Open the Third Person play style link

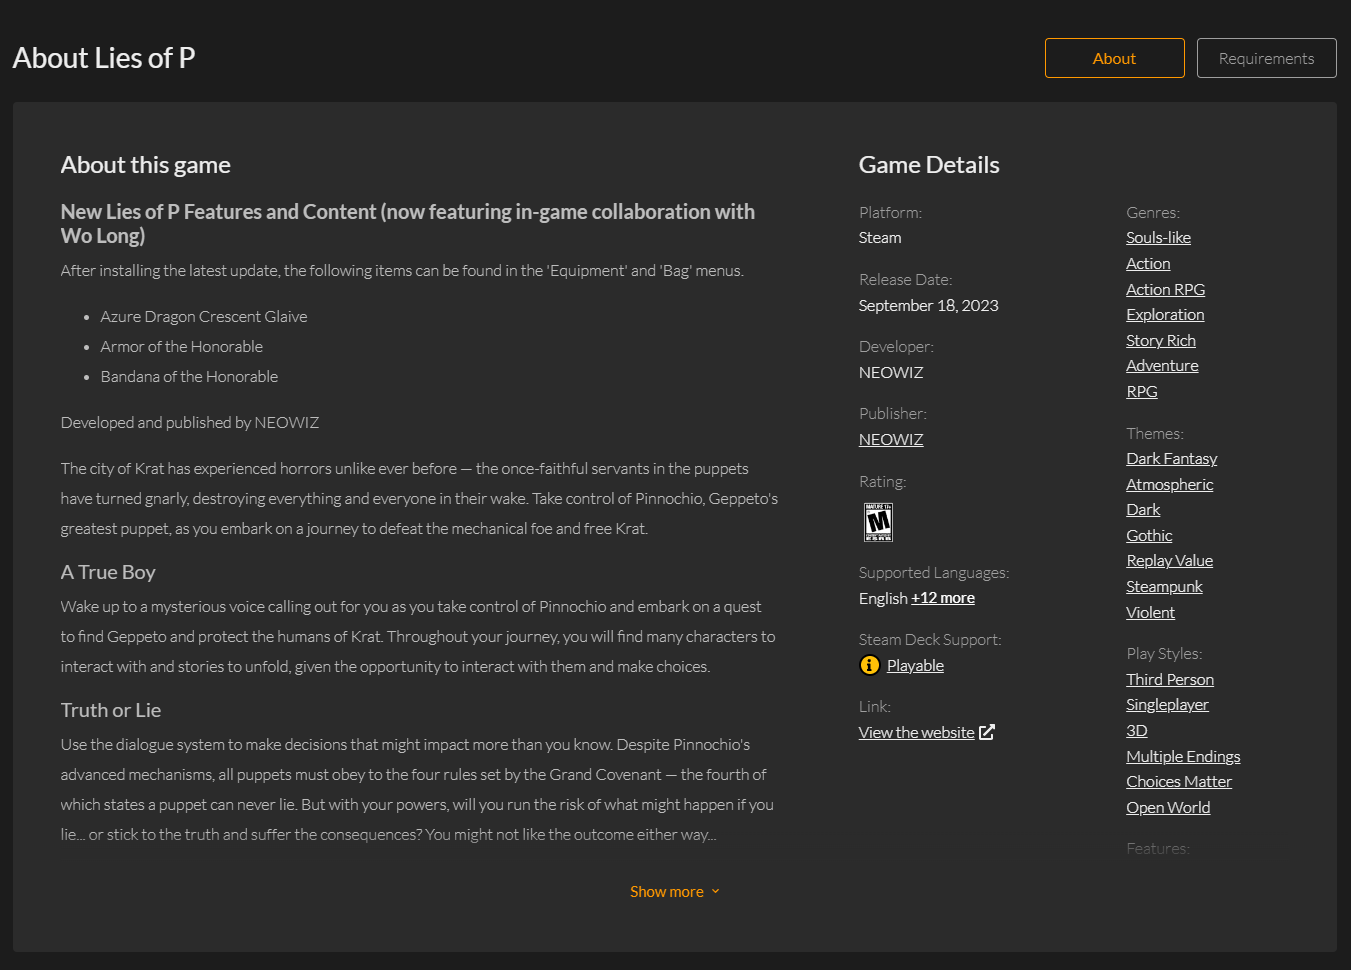[x=1170, y=680]
